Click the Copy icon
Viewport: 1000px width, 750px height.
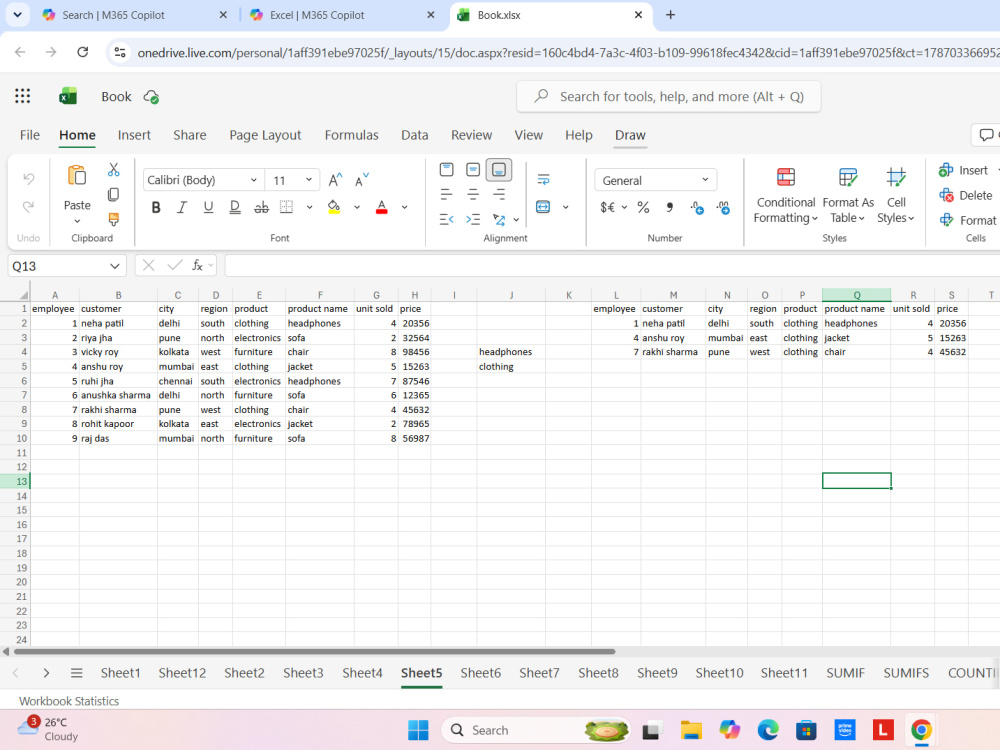[114, 195]
